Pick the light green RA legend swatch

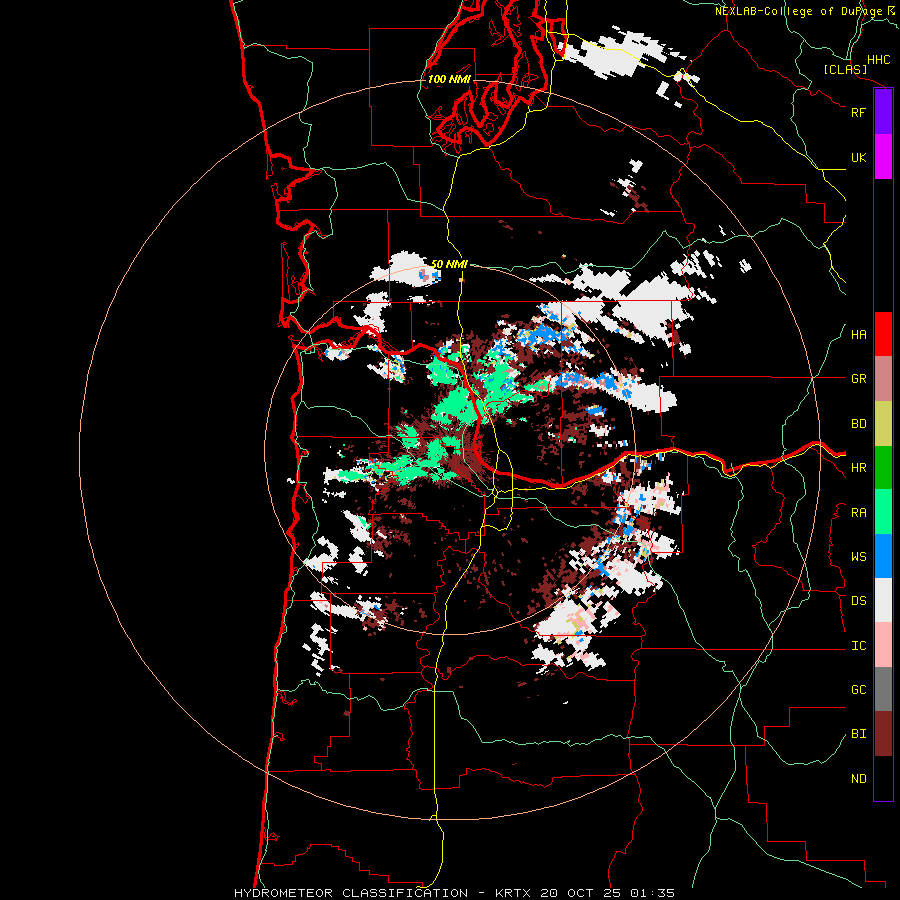[883, 512]
